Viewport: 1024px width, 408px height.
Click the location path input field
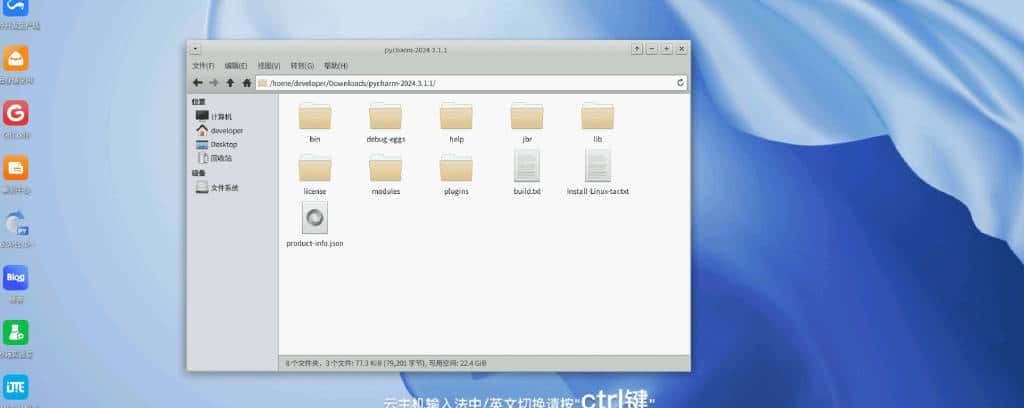pyautogui.click(x=465, y=83)
